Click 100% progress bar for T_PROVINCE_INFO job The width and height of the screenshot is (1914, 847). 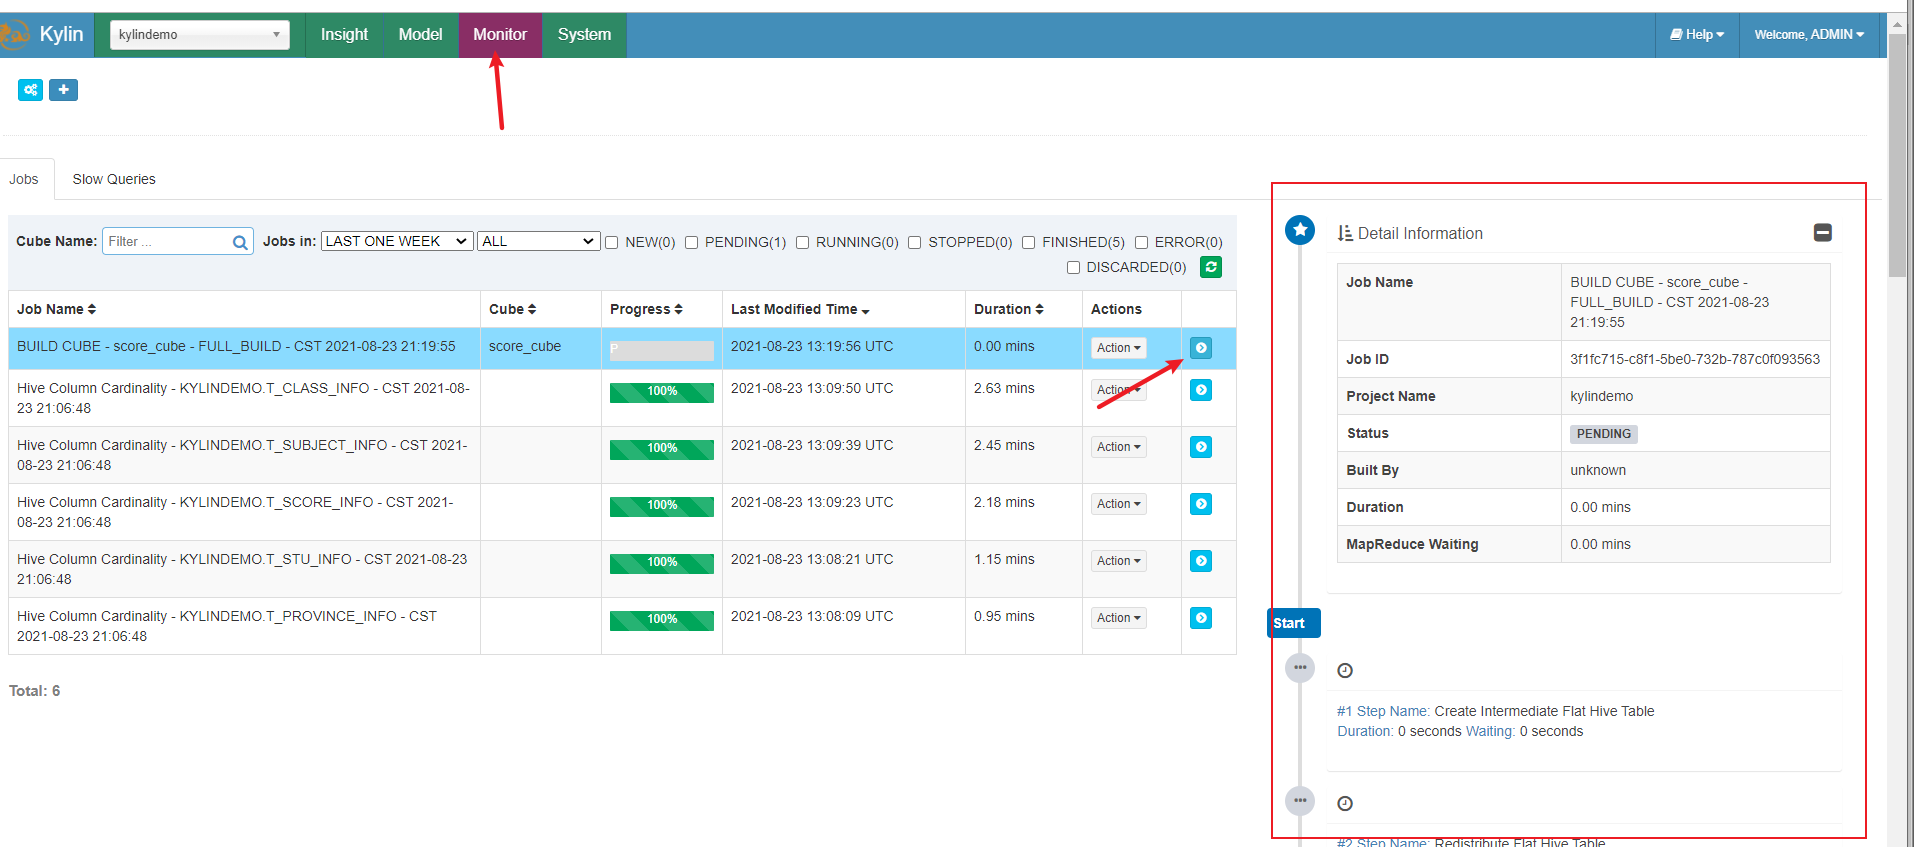pos(662,620)
